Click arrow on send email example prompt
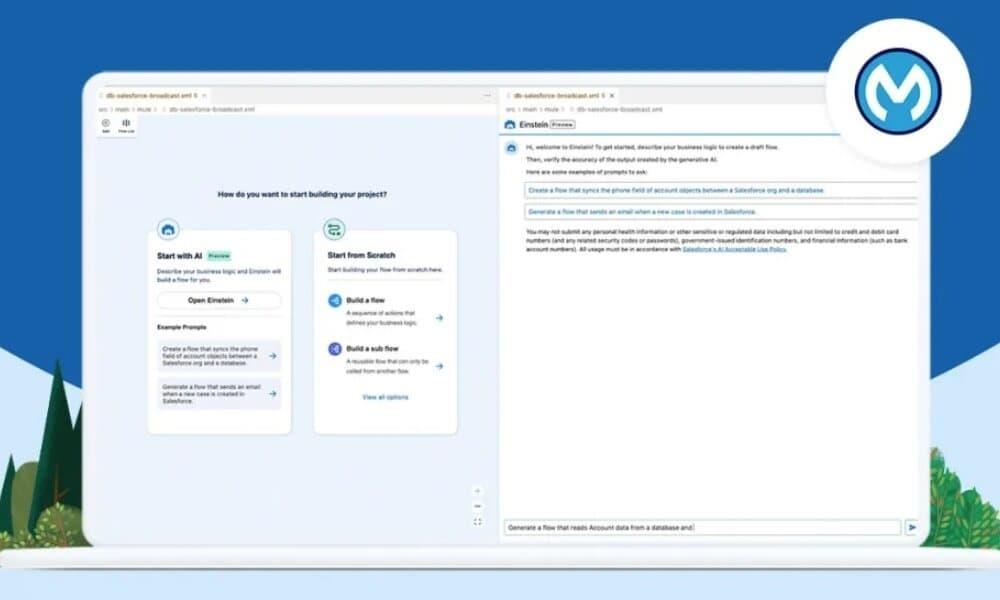 [273, 394]
